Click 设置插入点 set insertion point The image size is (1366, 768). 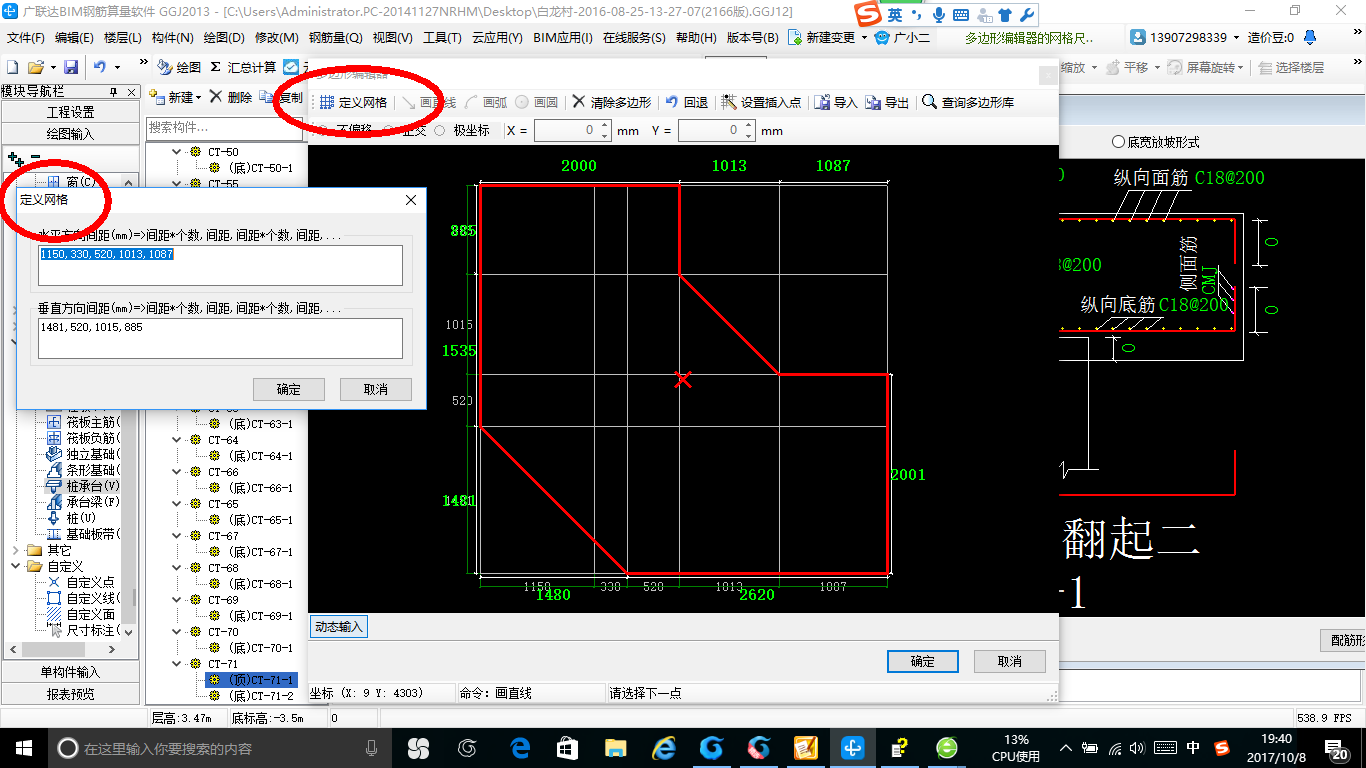click(x=761, y=102)
